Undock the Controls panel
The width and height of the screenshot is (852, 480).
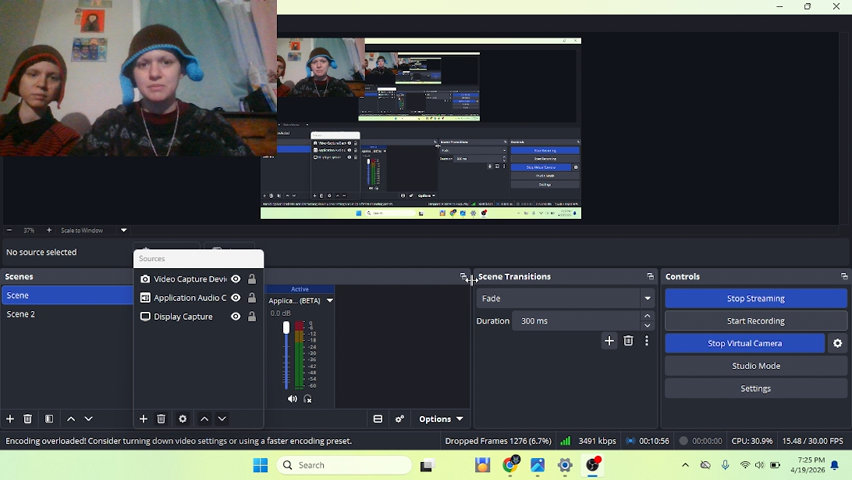(x=844, y=276)
